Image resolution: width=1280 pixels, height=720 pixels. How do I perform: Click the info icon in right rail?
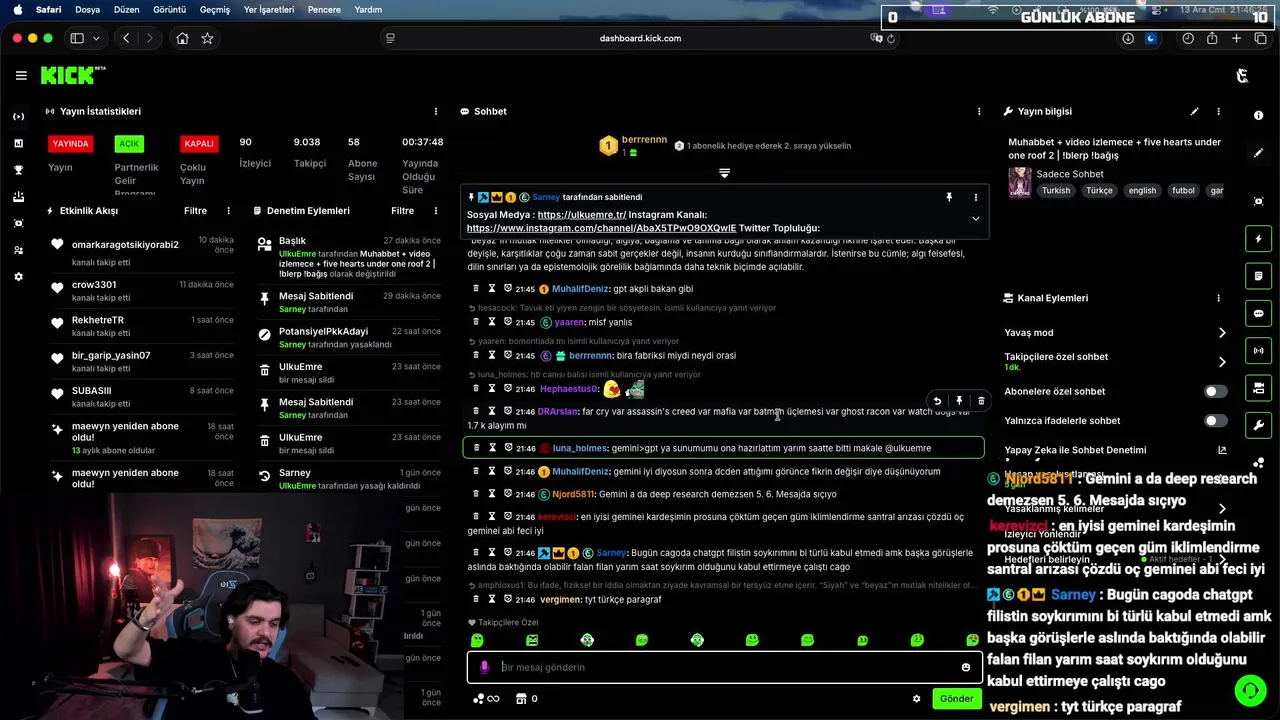[x=1259, y=116]
